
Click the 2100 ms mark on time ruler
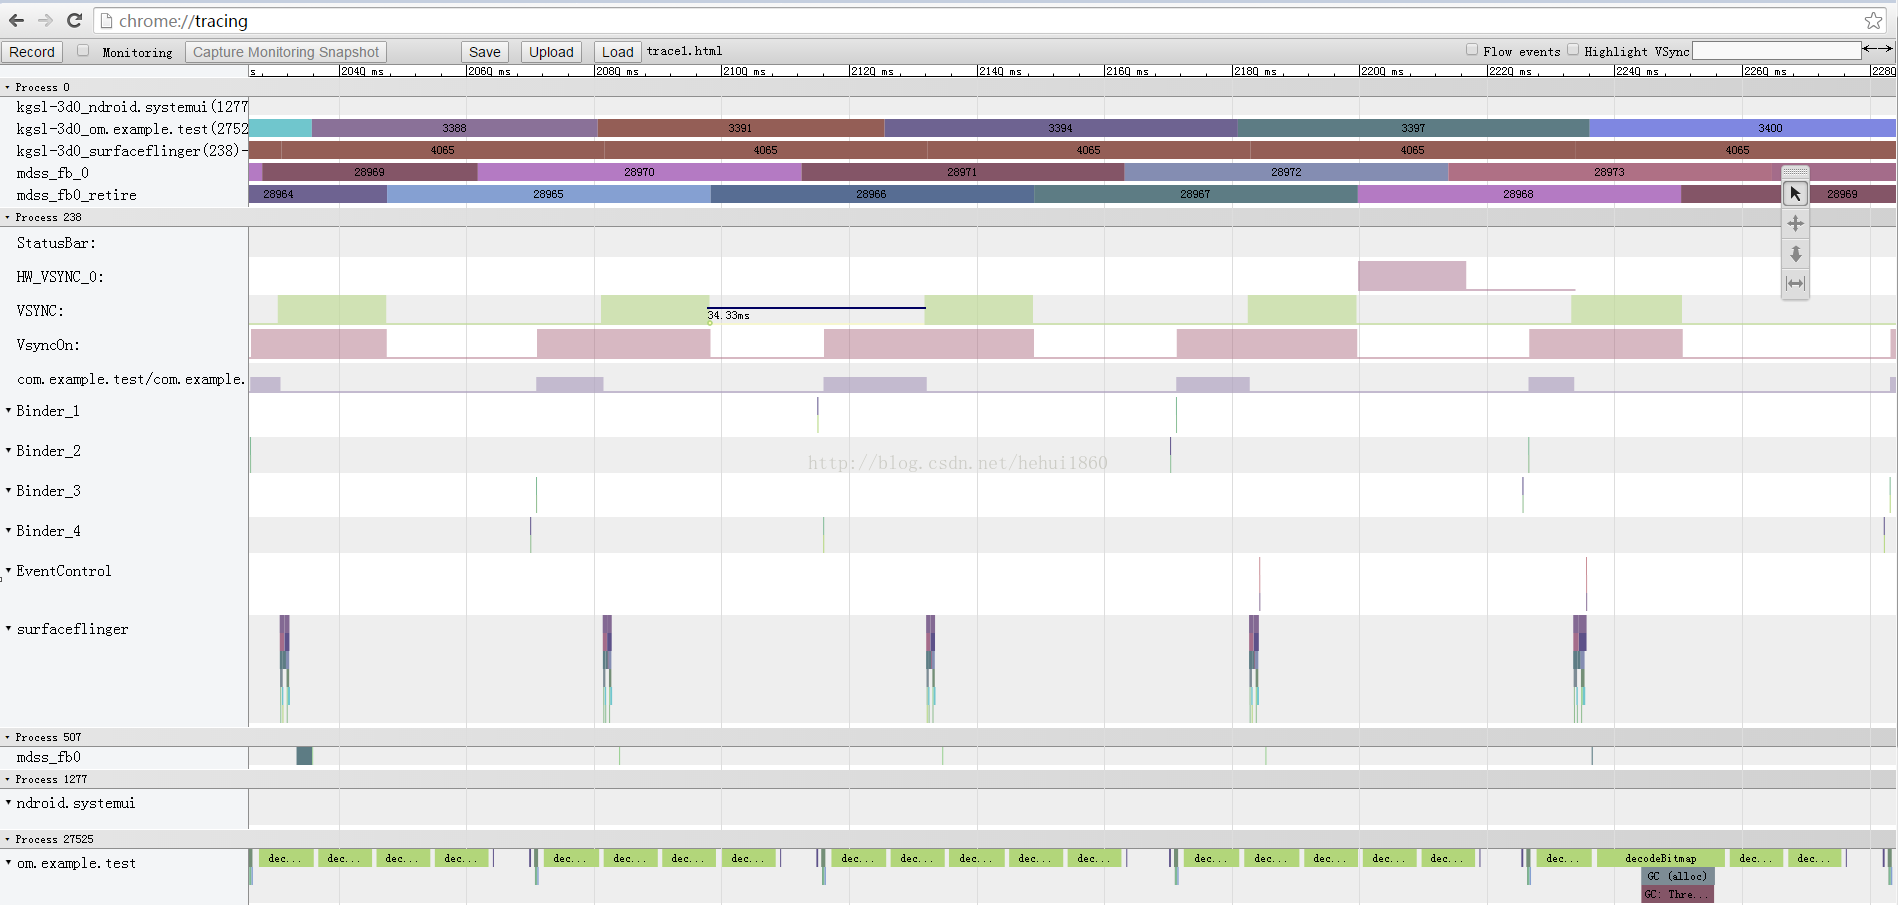pyautogui.click(x=745, y=71)
